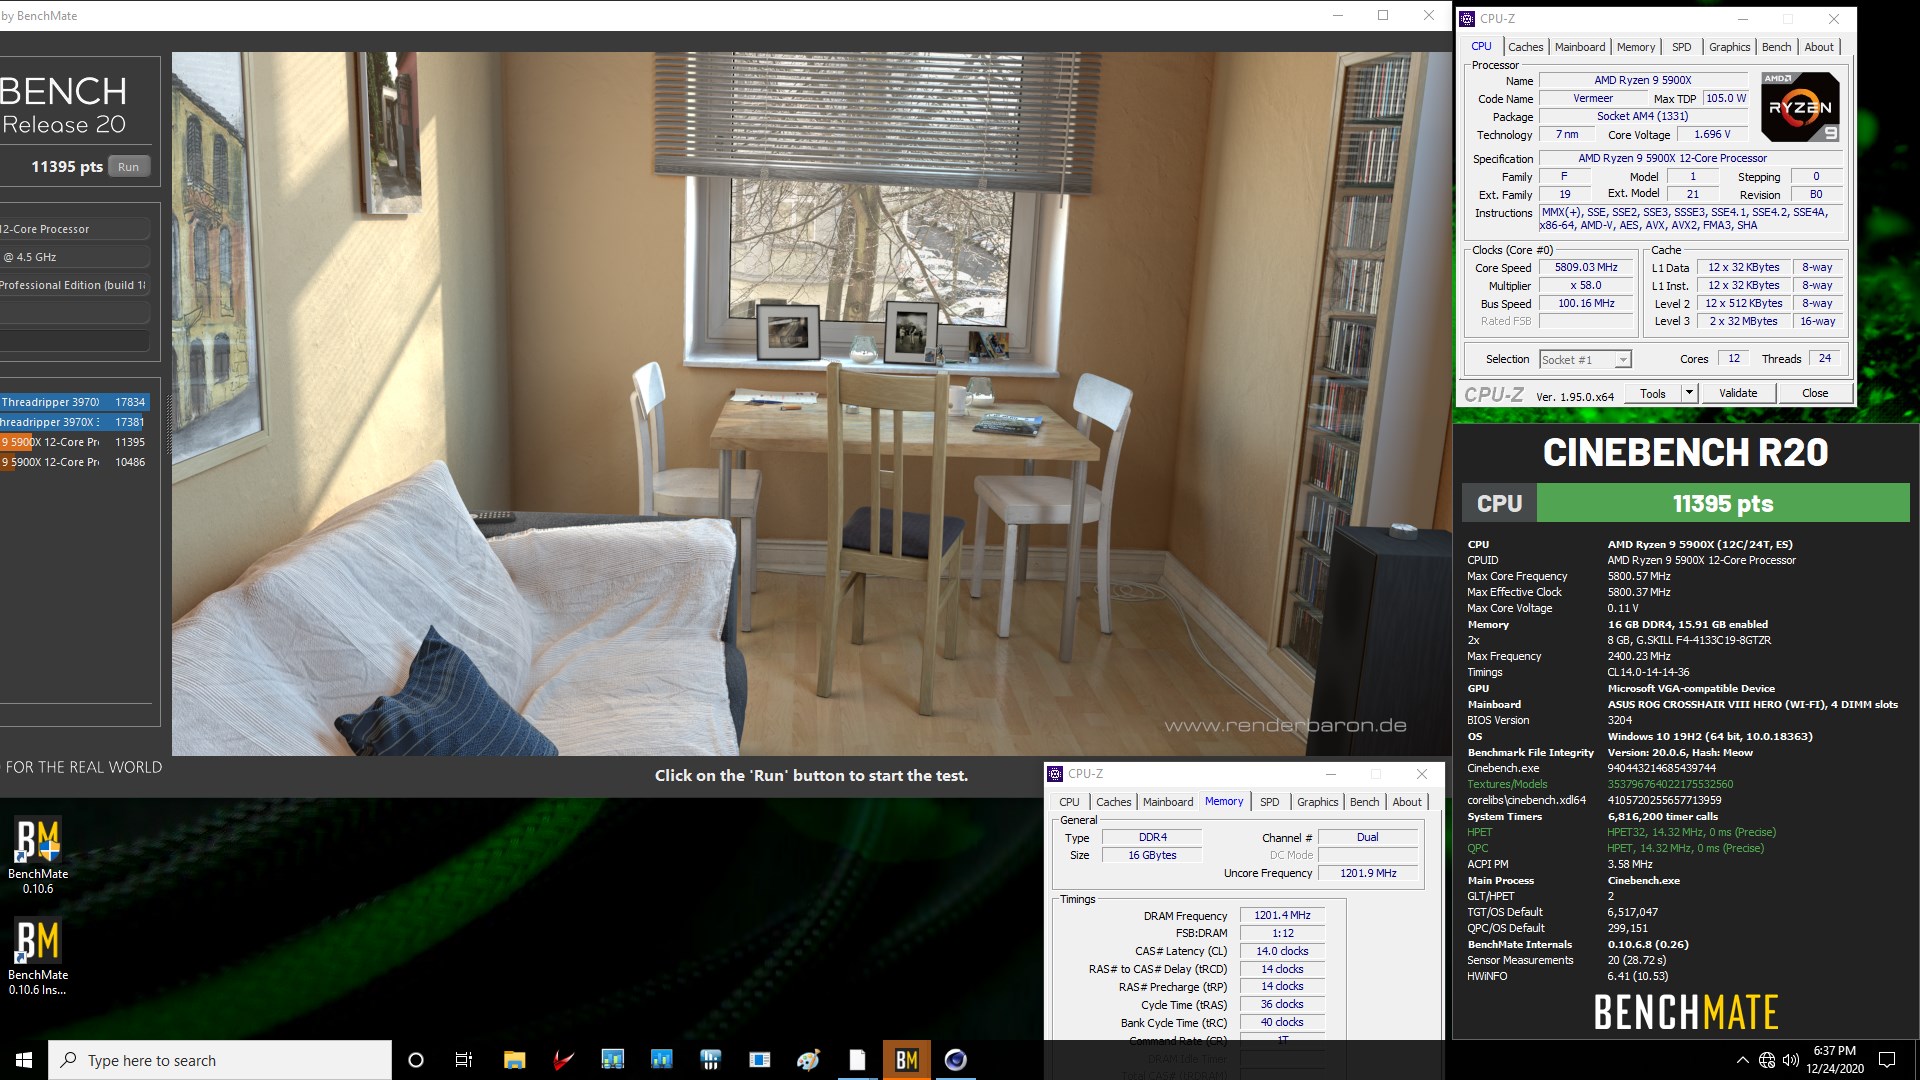
Task: Click the Core Voltage 1.696 V value
Action: point(1712,134)
